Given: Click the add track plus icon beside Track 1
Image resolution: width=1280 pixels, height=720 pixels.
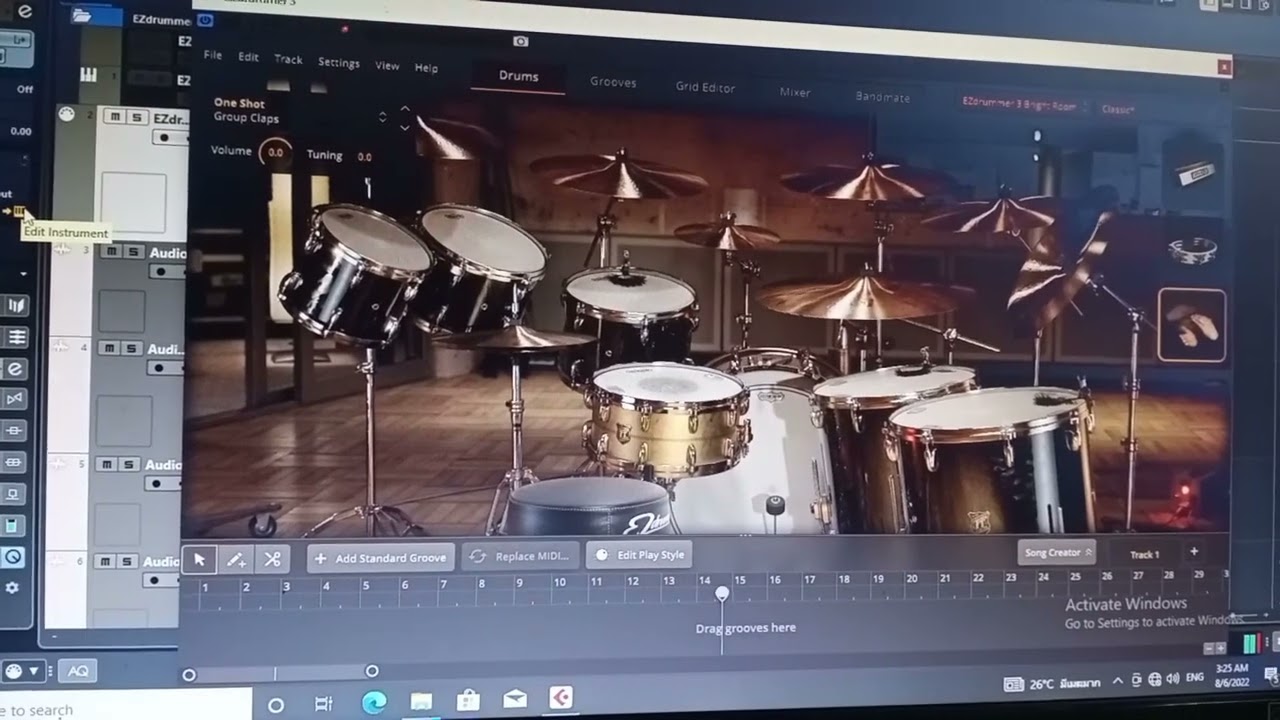Looking at the screenshot, I should [x=1193, y=551].
